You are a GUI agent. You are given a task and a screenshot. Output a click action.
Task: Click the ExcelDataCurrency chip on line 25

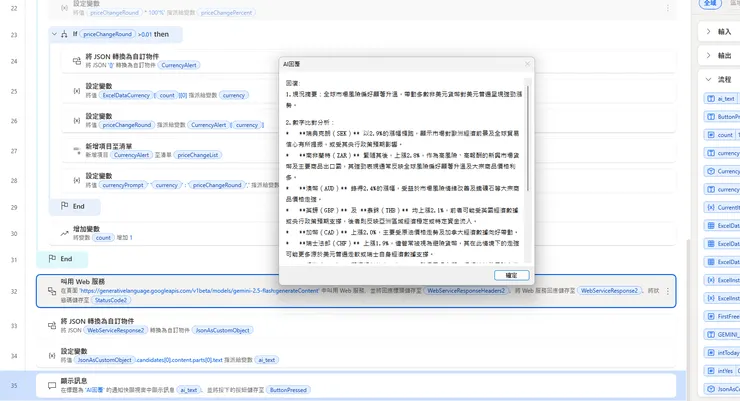click(126, 95)
